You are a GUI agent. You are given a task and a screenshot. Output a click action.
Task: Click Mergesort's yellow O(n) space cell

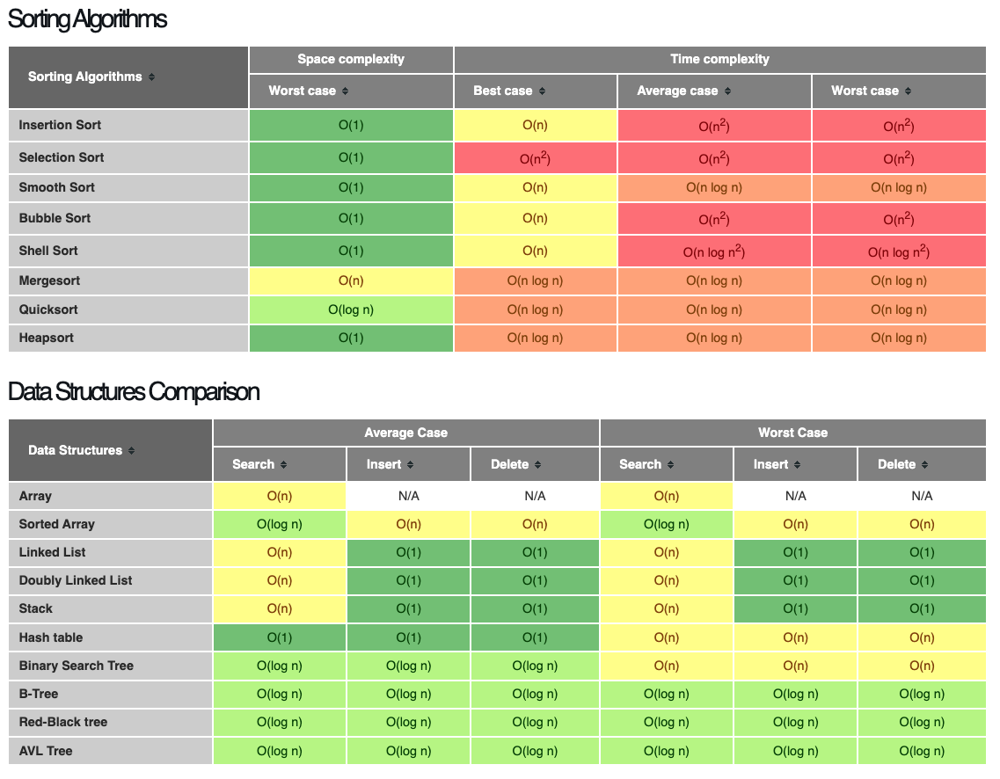tap(351, 281)
